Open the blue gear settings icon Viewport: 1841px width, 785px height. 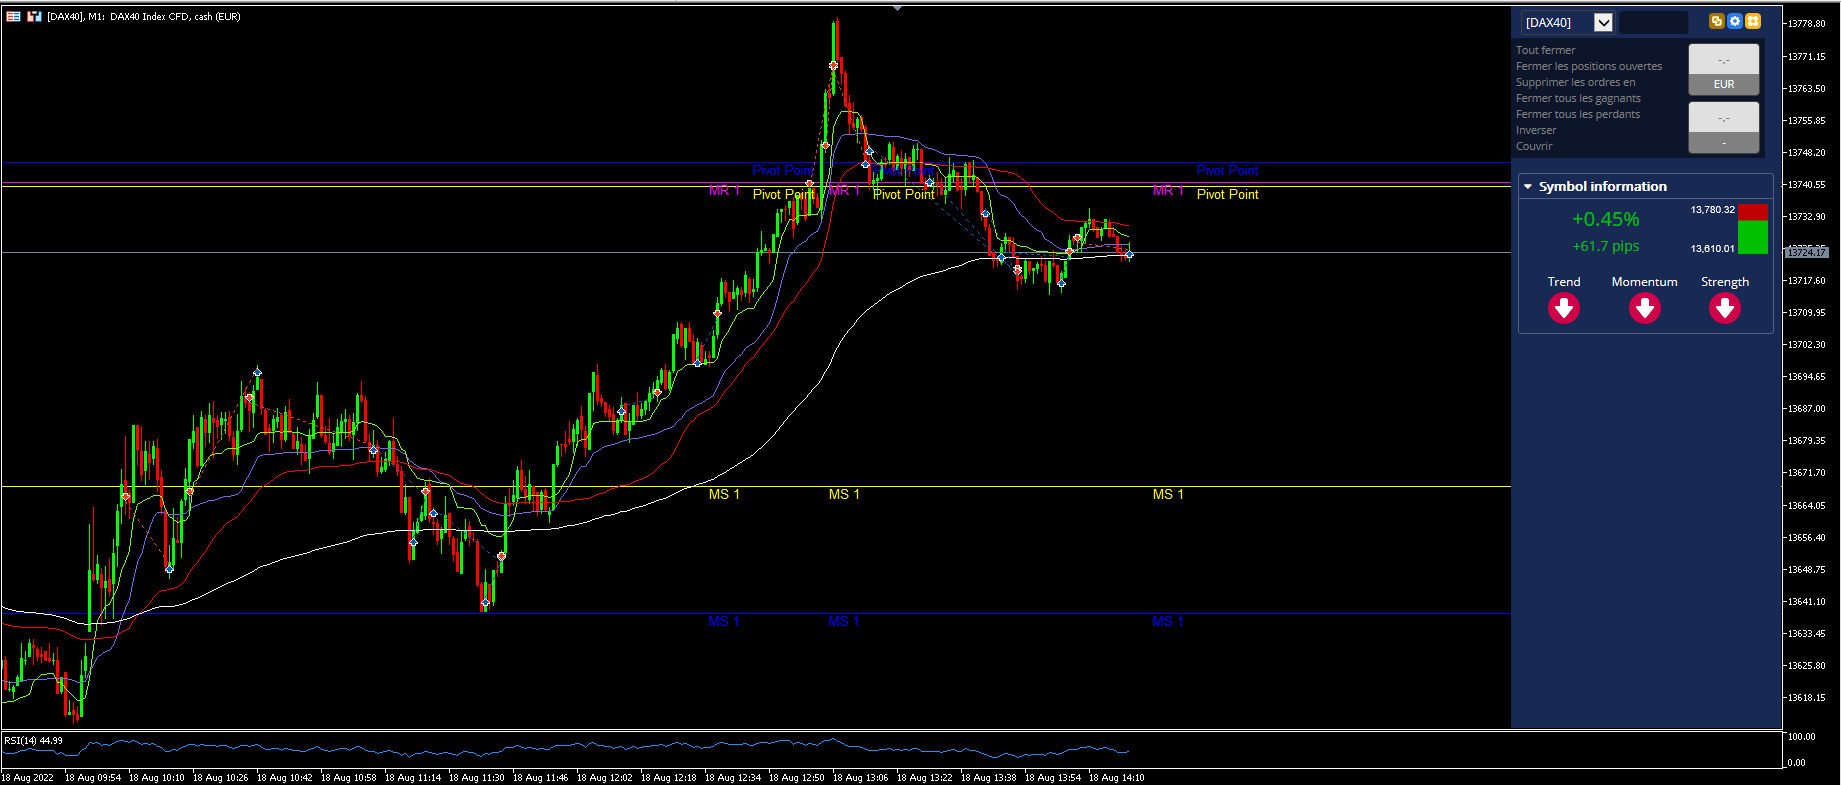[x=1735, y=21]
